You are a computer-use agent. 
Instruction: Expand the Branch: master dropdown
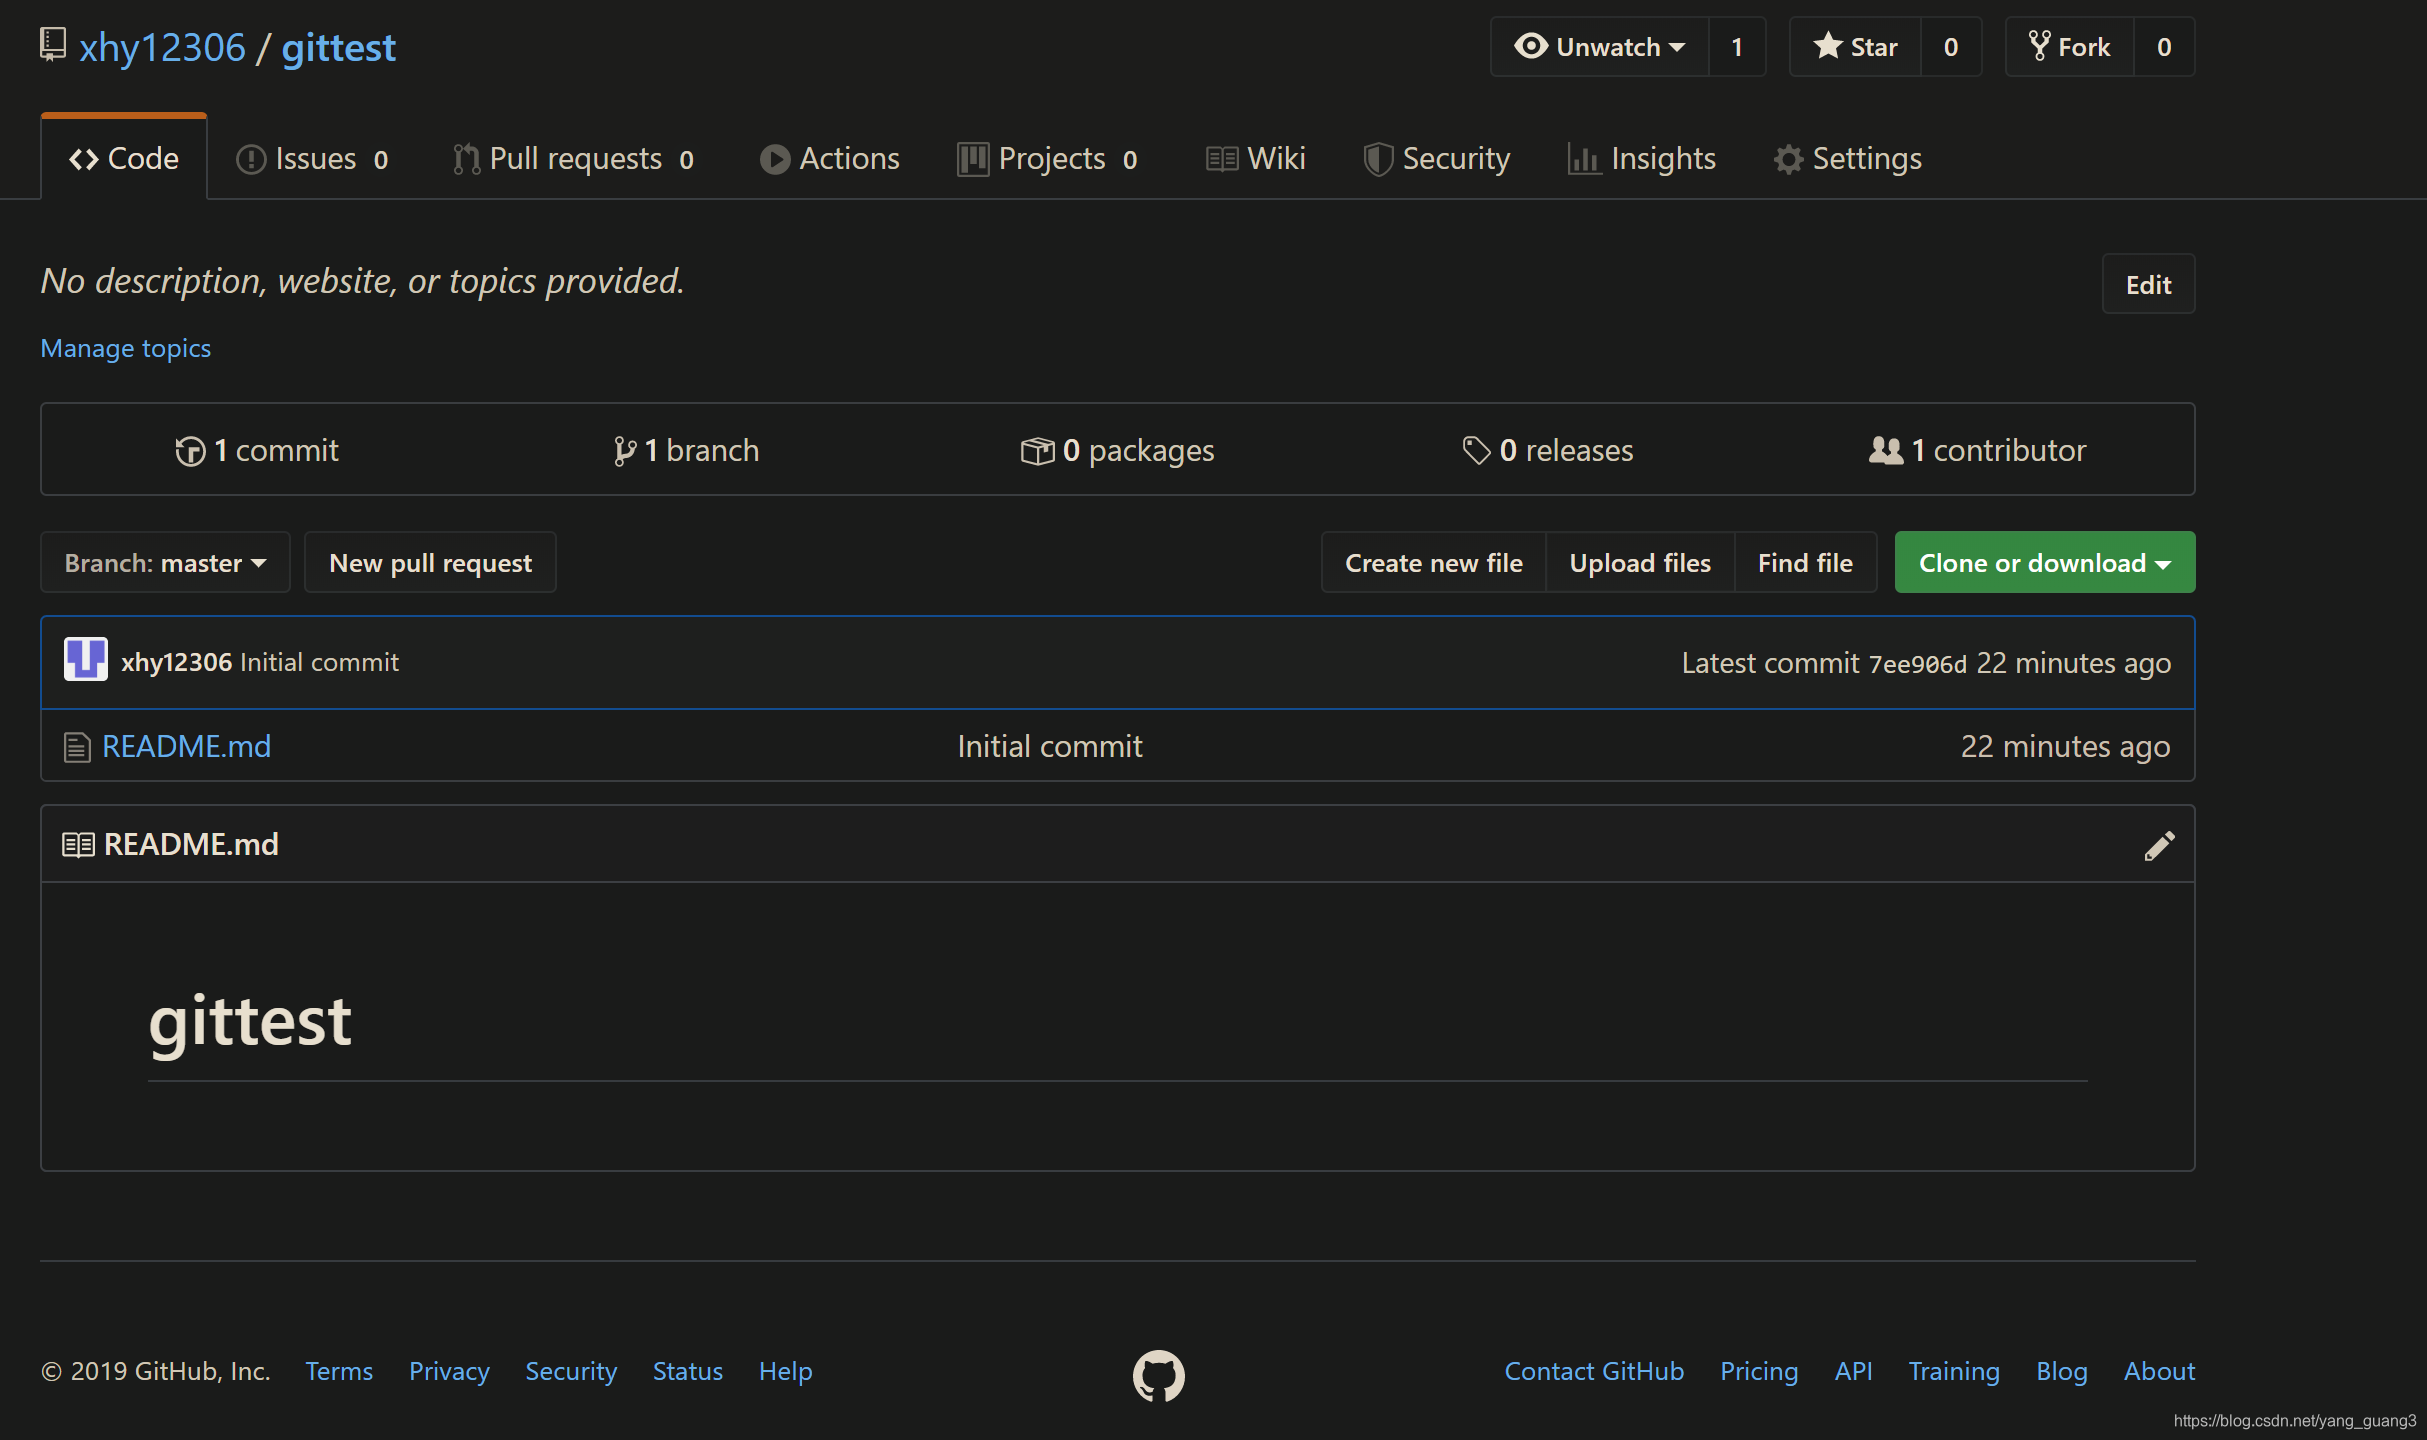point(166,563)
